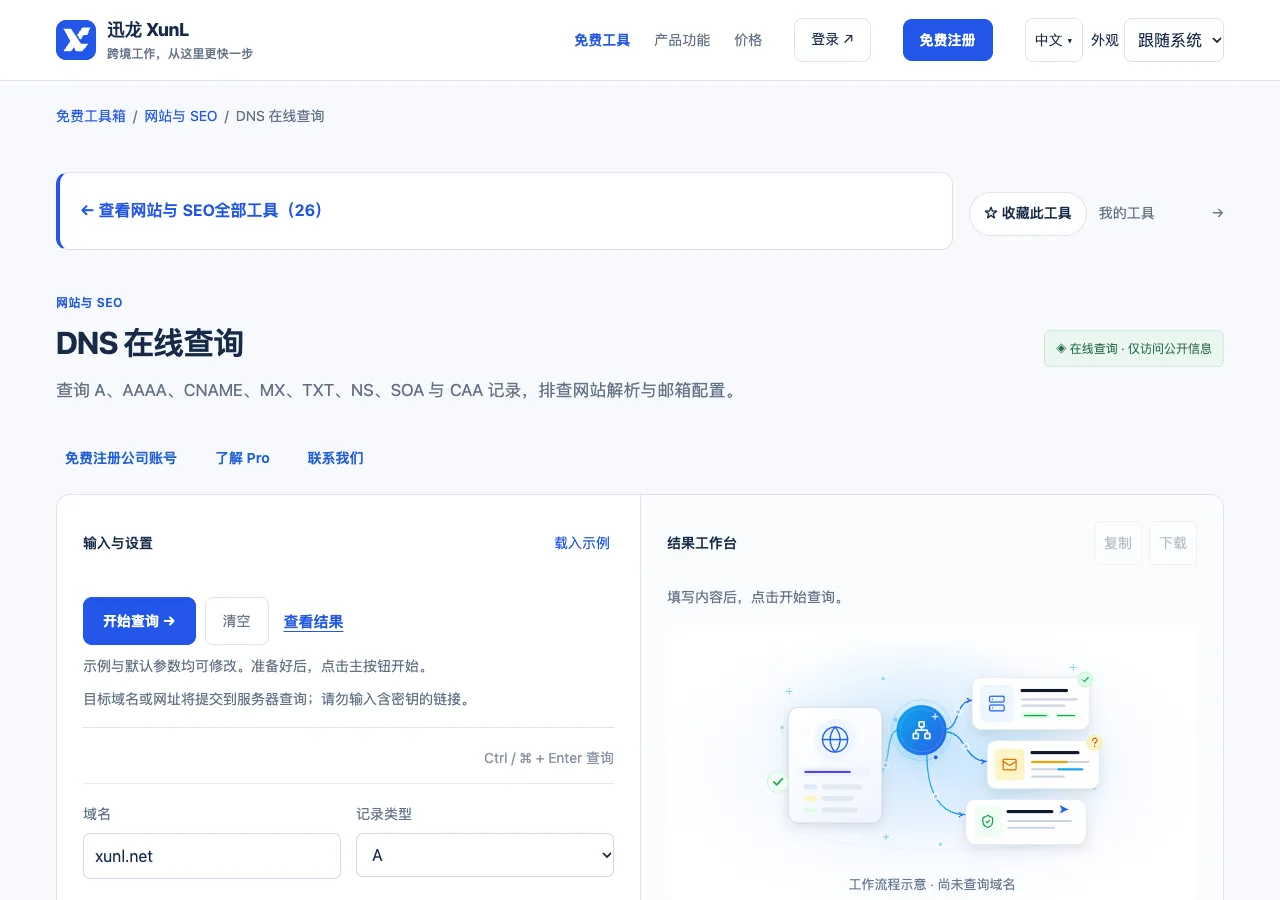This screenshot has width=1280, height=900.
Task: Click the shield record icon in illustration
Action: tap(988, 822)
